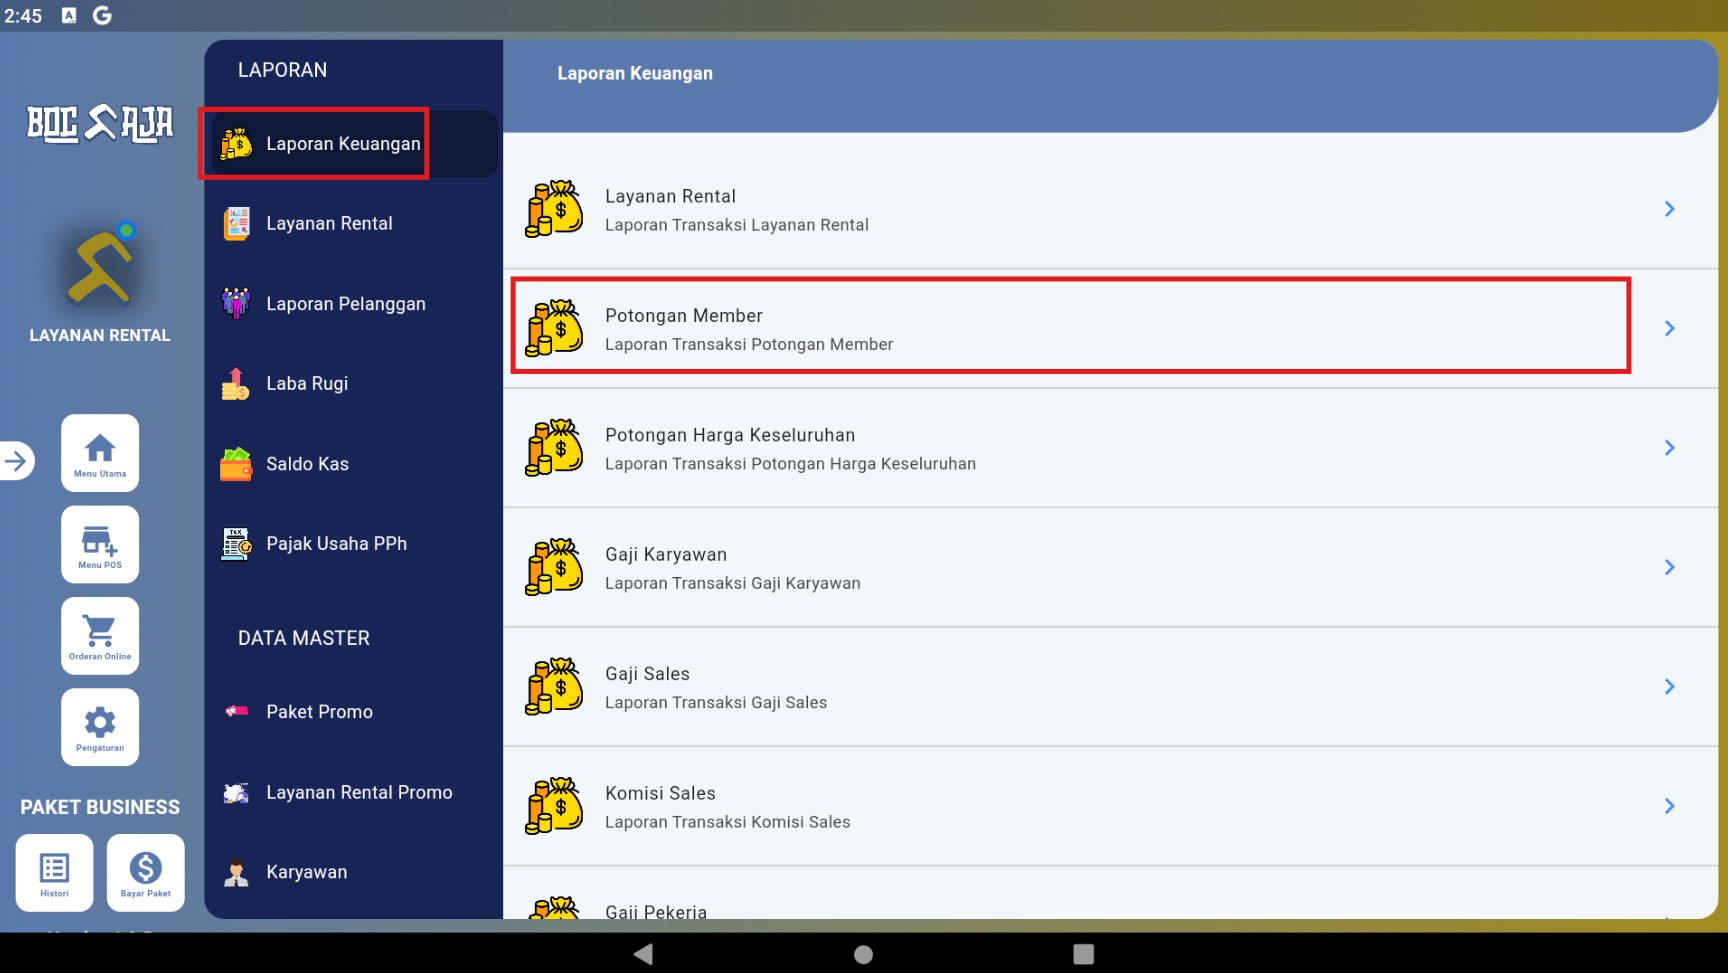This screenshot has height=973, width=1728.
Task: Select Laba Rugi menu item
Action: [351, 384]
